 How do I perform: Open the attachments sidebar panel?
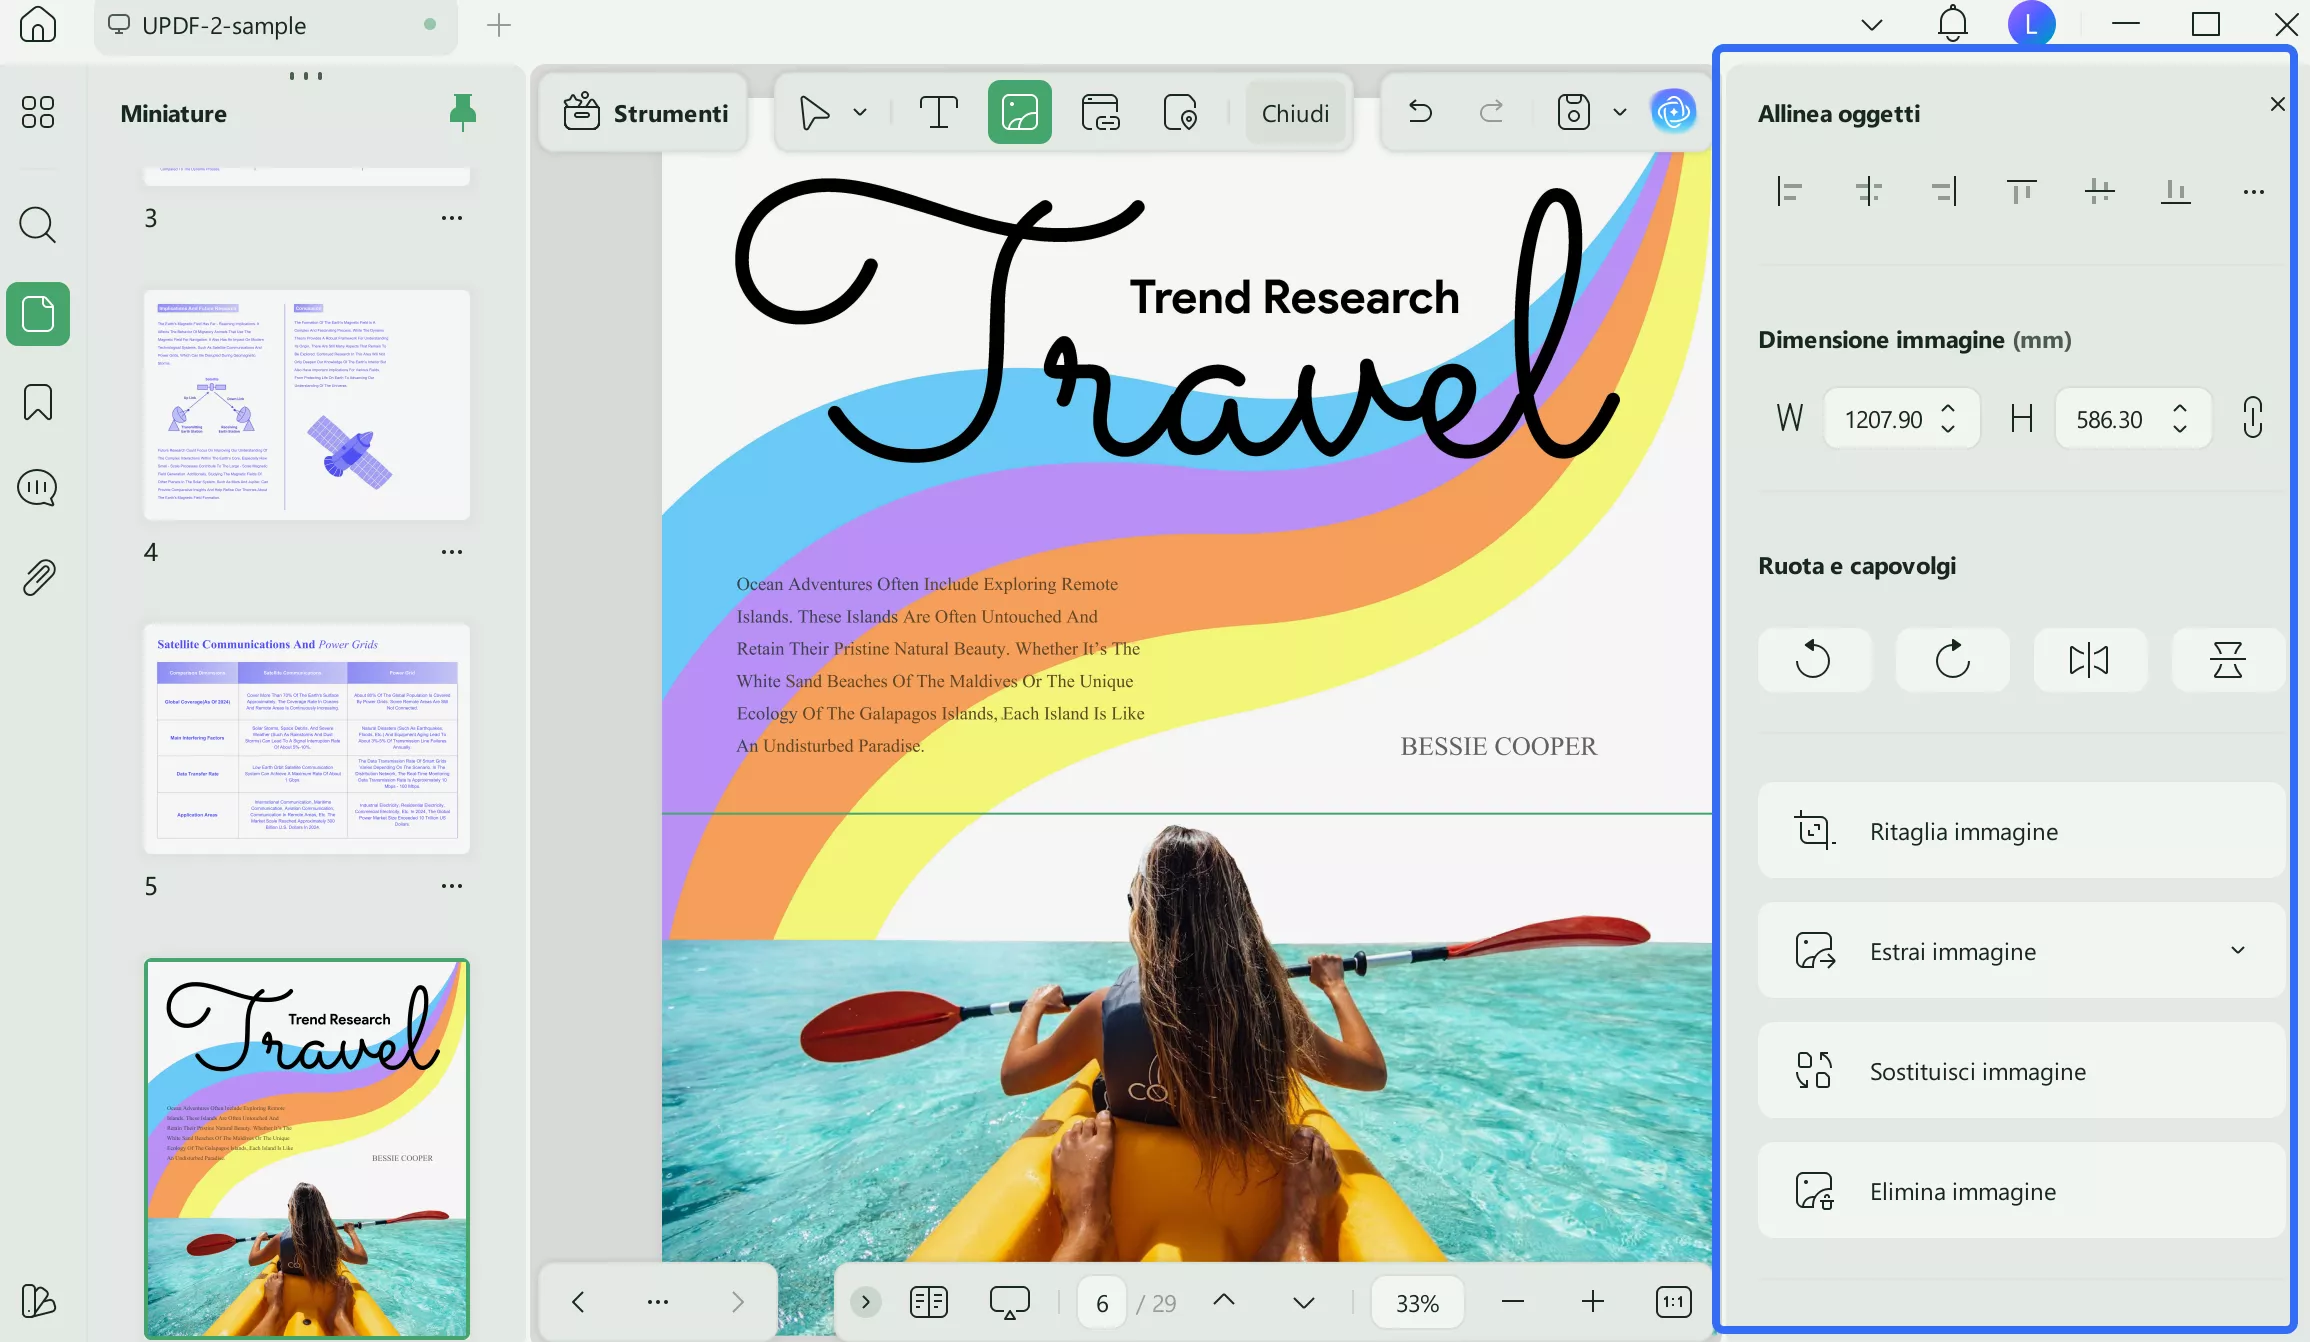point(38,577)
